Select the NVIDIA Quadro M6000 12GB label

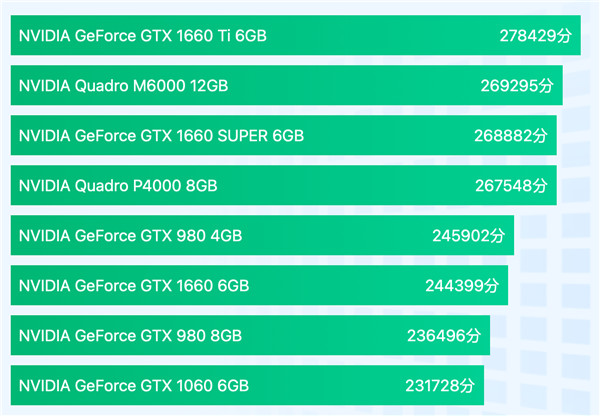[124, 86]
